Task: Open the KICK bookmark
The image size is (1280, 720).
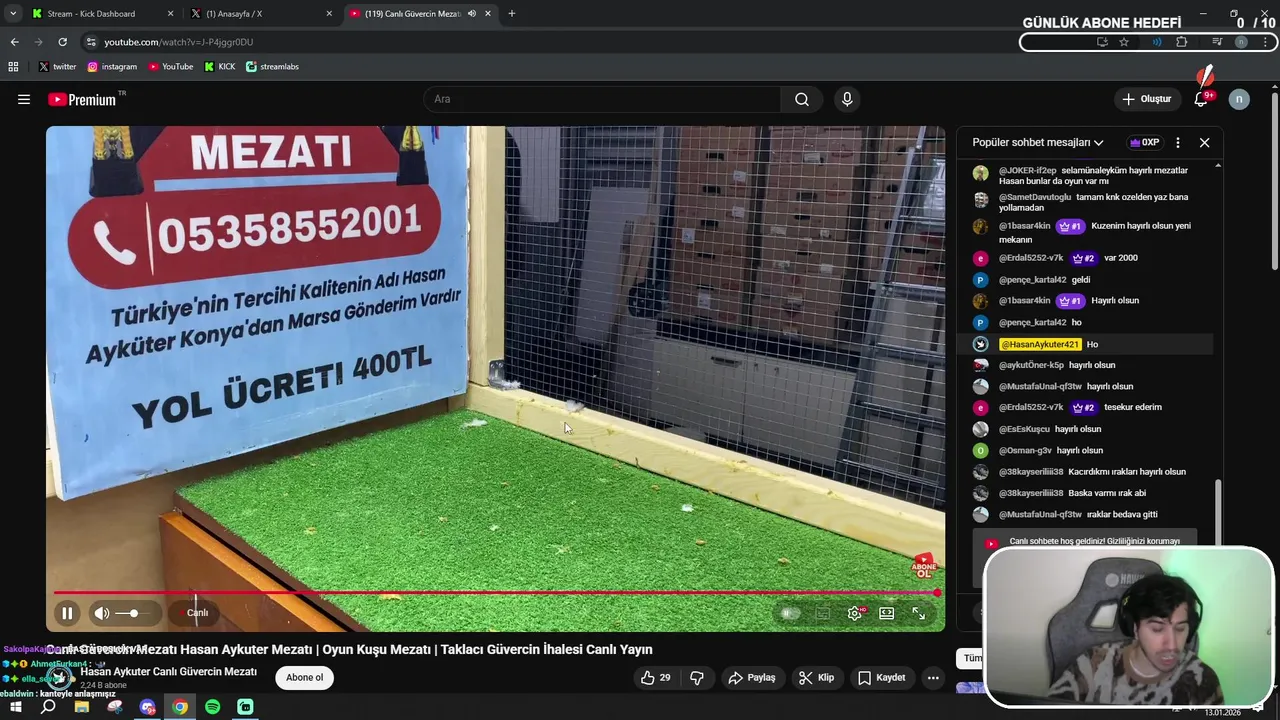Action: click(x=220, y=67)
